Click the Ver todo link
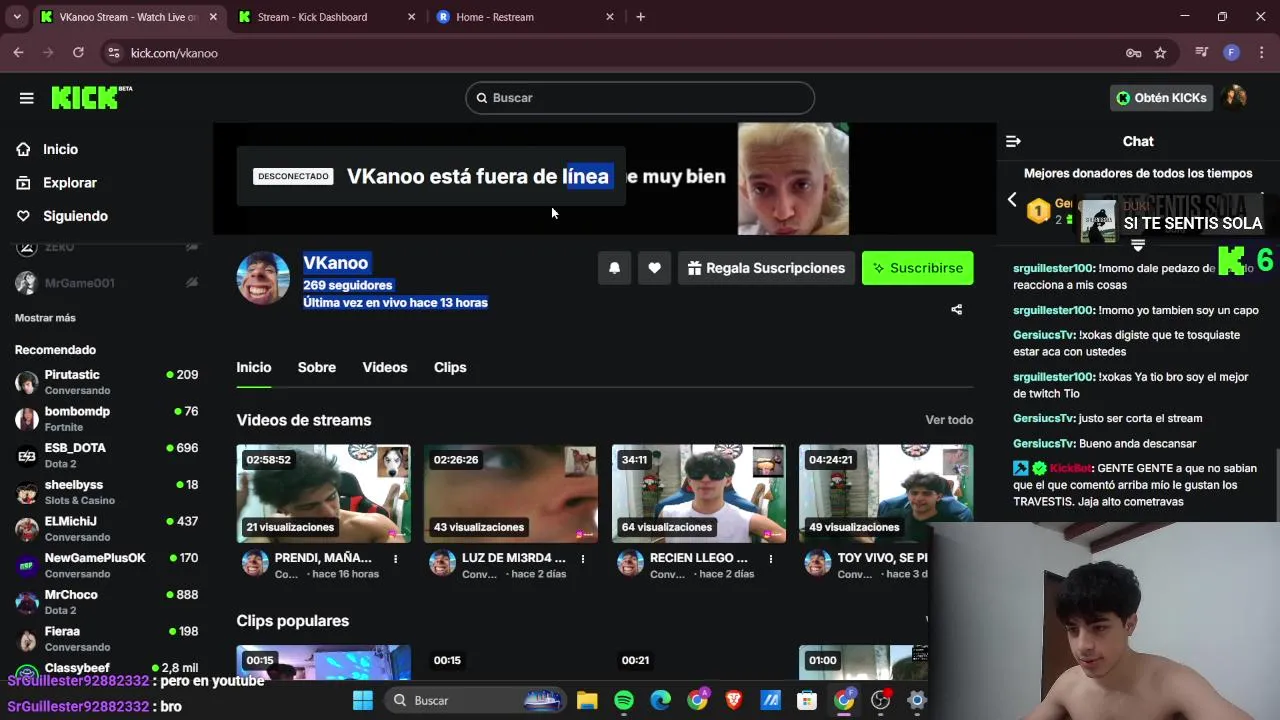This screenshot has height=720, width=1280. pyautogui.click(x=949, y=420)
